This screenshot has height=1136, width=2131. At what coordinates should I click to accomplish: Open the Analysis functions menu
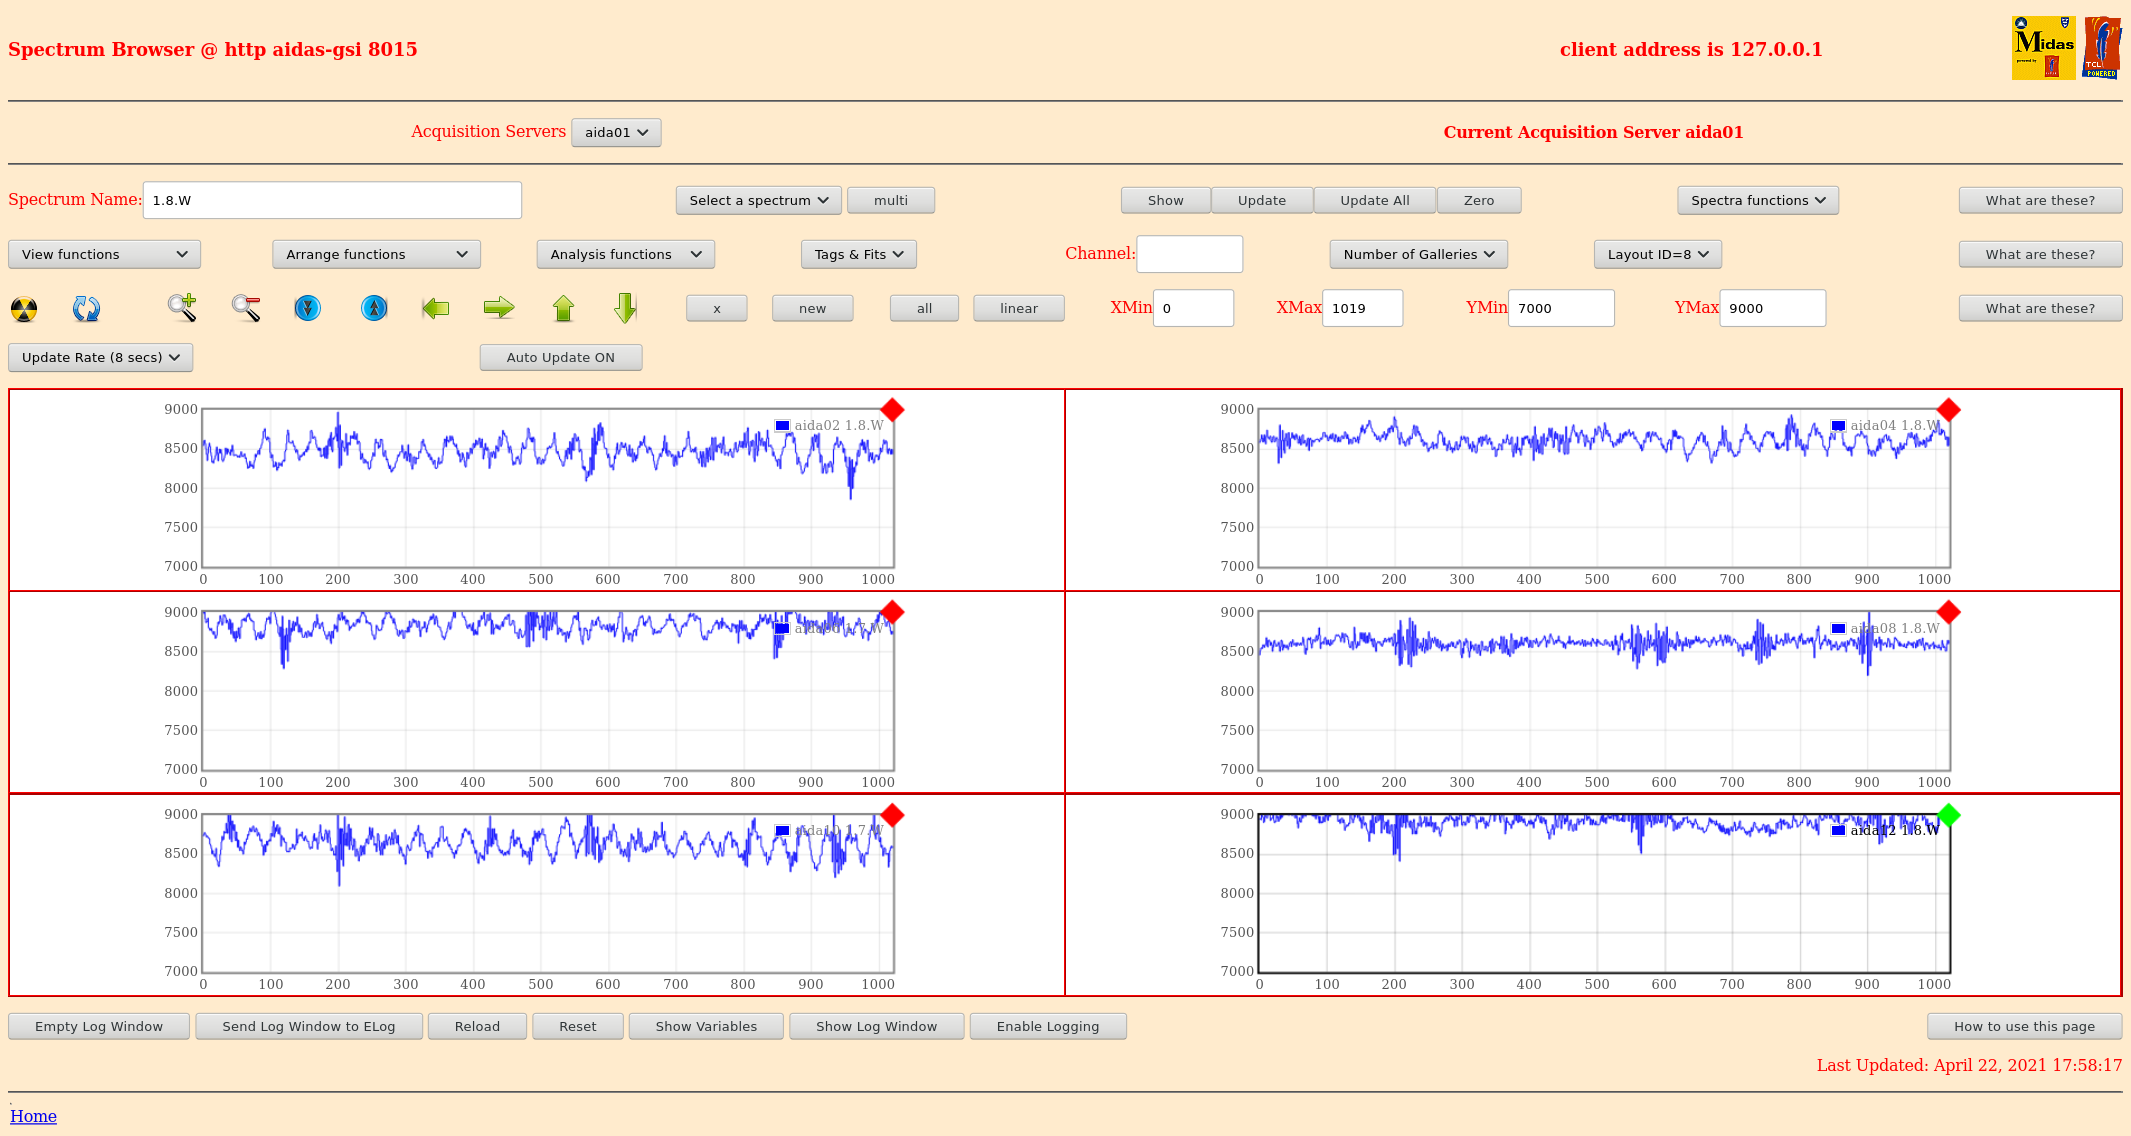tap(625, 255)
